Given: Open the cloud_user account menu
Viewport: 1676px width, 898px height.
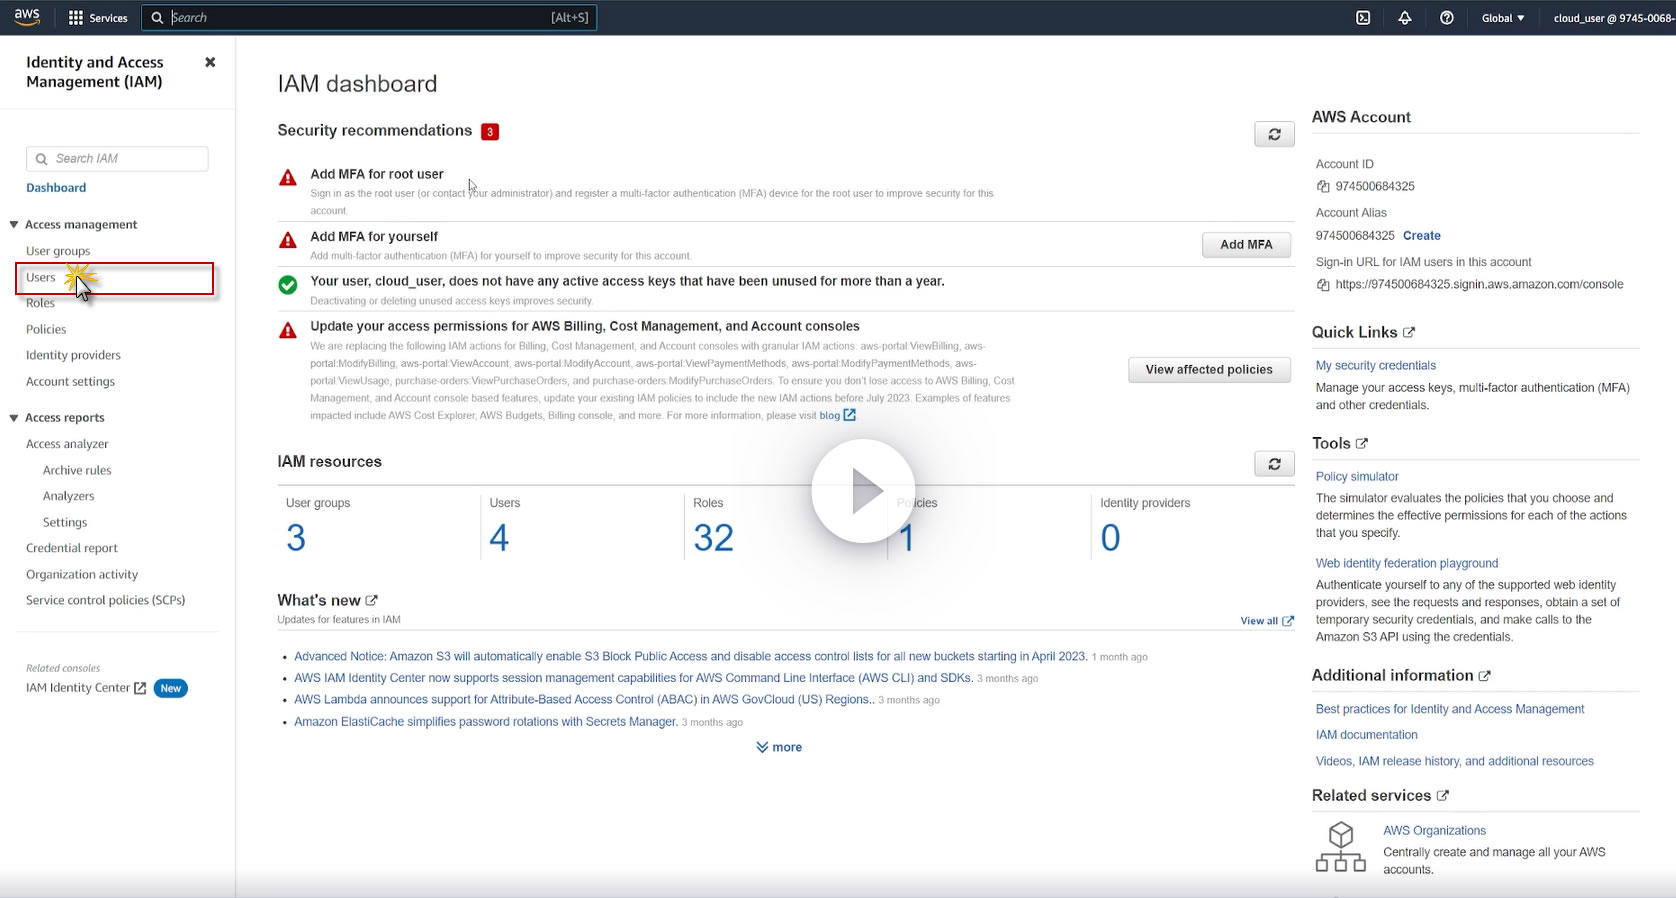Looking at the screenshot, I should [1614, 18].
